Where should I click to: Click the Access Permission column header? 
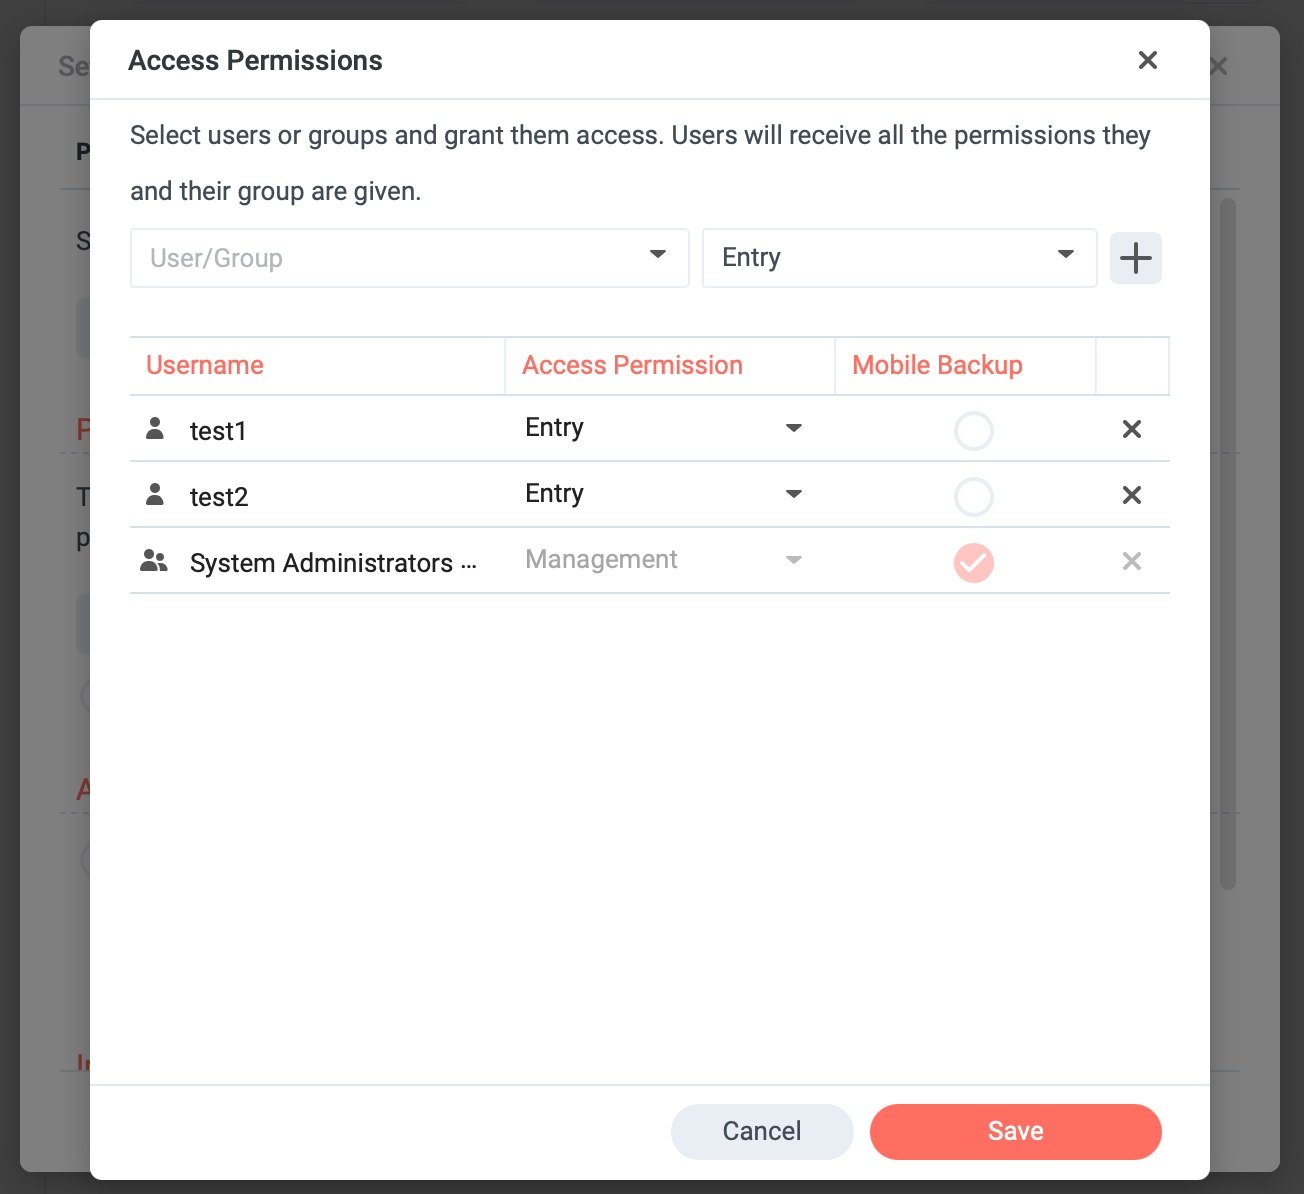632,365
